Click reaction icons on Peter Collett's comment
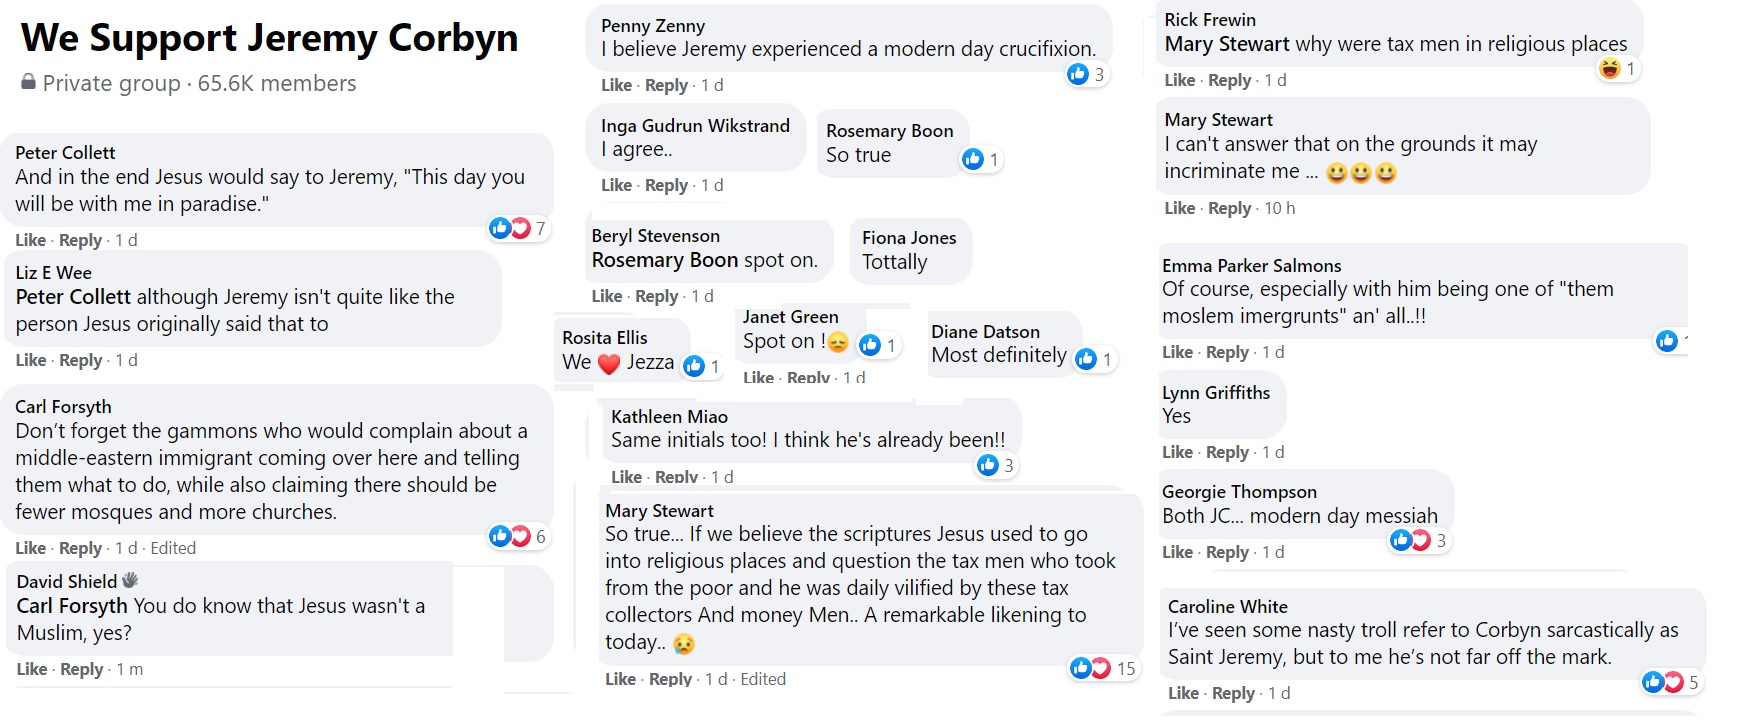 click(x=510, y=228)
